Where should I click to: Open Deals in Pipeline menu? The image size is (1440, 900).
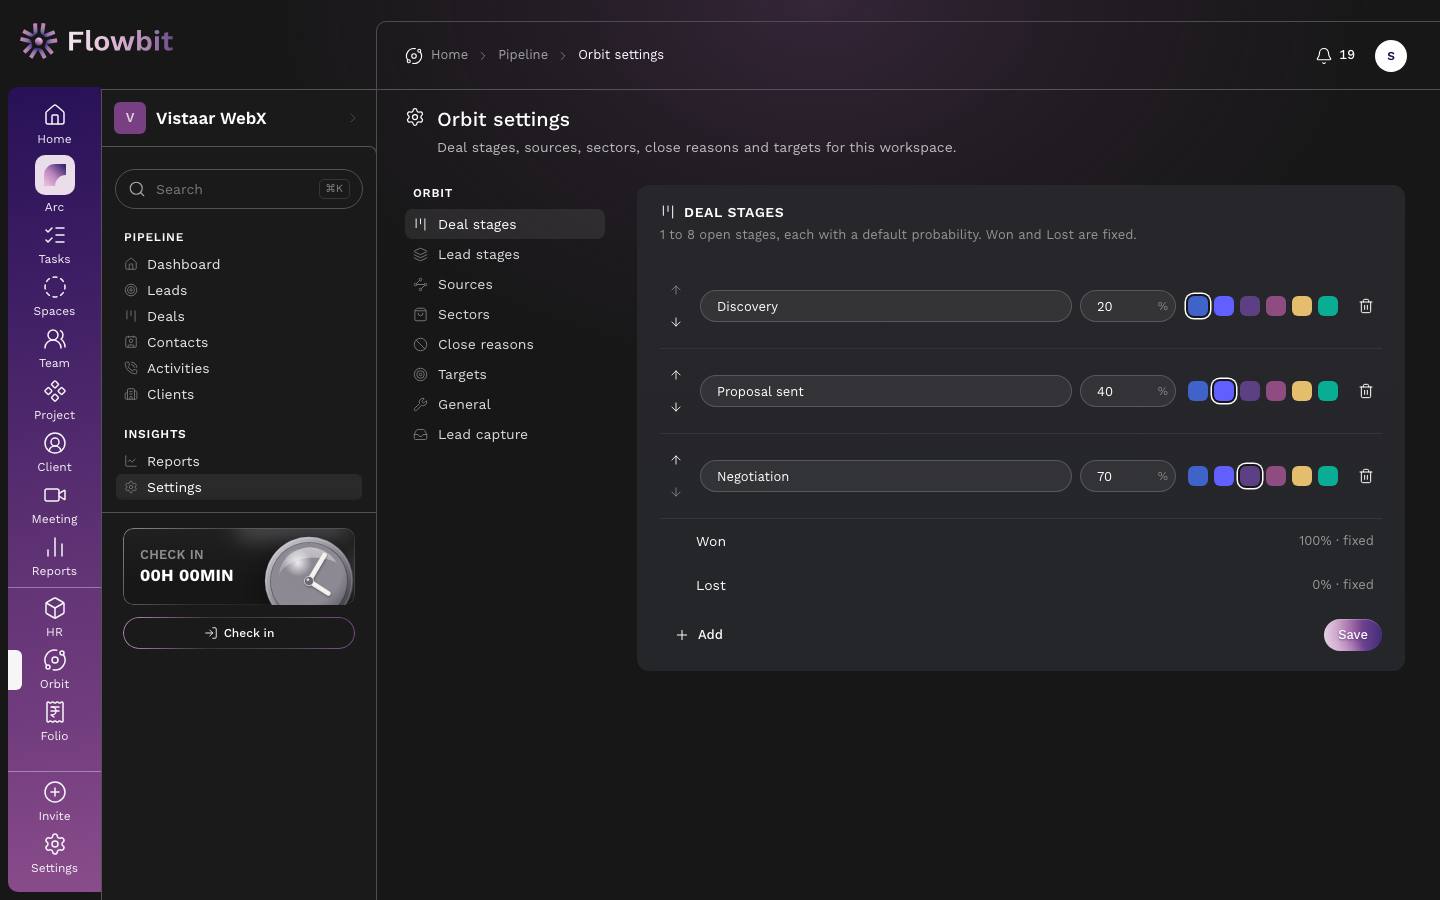coord(239,316)
